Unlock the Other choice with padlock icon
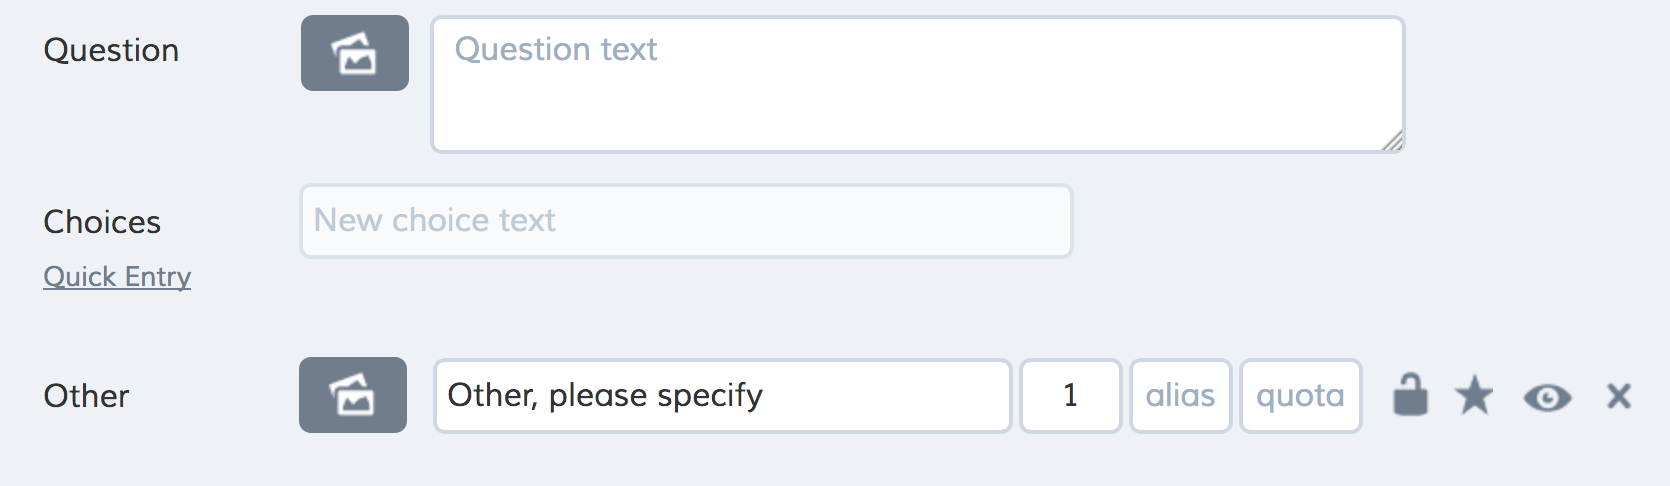 click(1410, 395)
